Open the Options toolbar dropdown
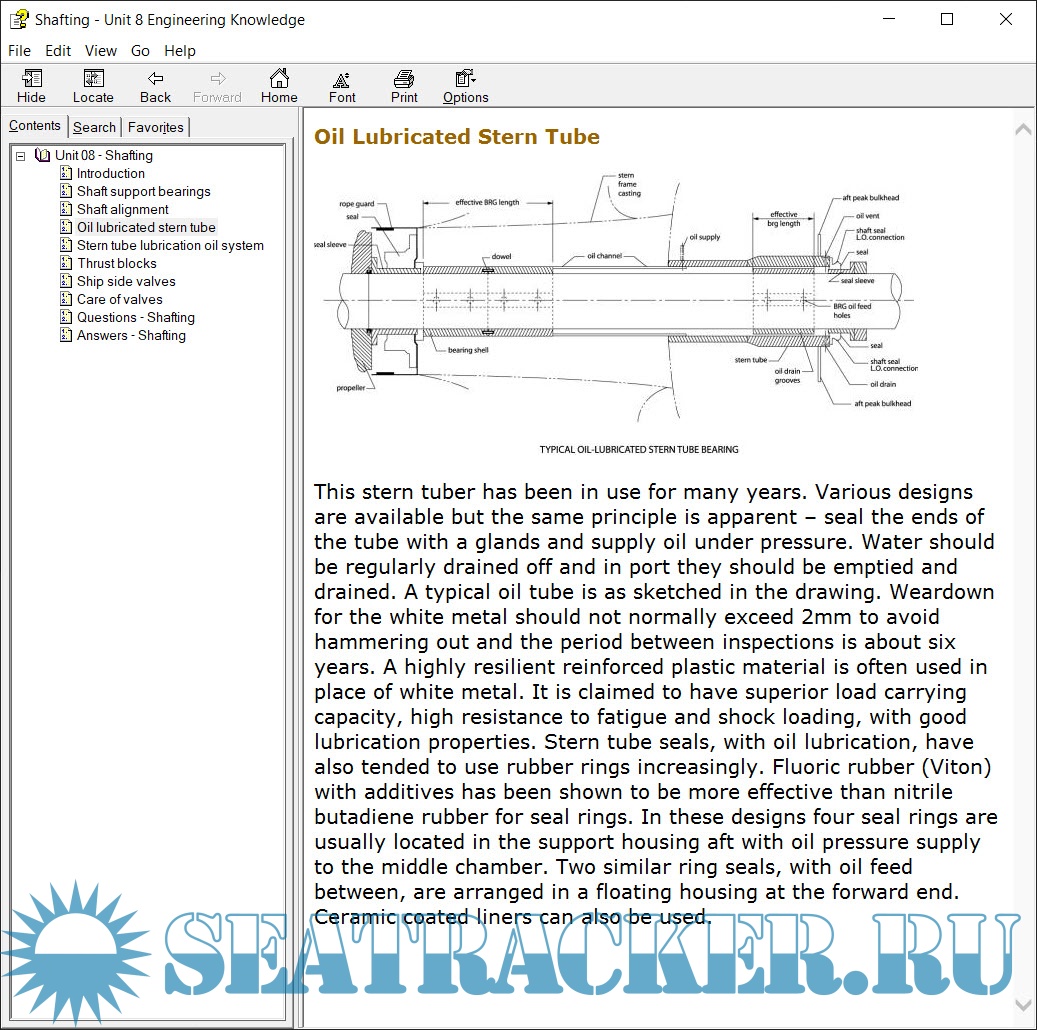The width and height of the screenshot is (1037, 1030). (x=465, y=80)
